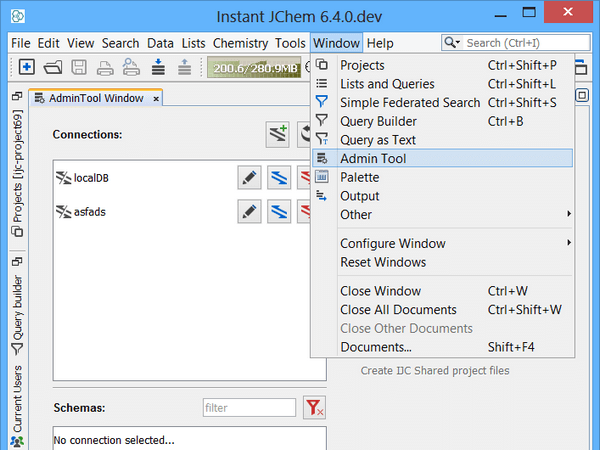Clear the schemas filter with red funnel icon
This screenshot has height=450, width=600.
coord(314,408)
